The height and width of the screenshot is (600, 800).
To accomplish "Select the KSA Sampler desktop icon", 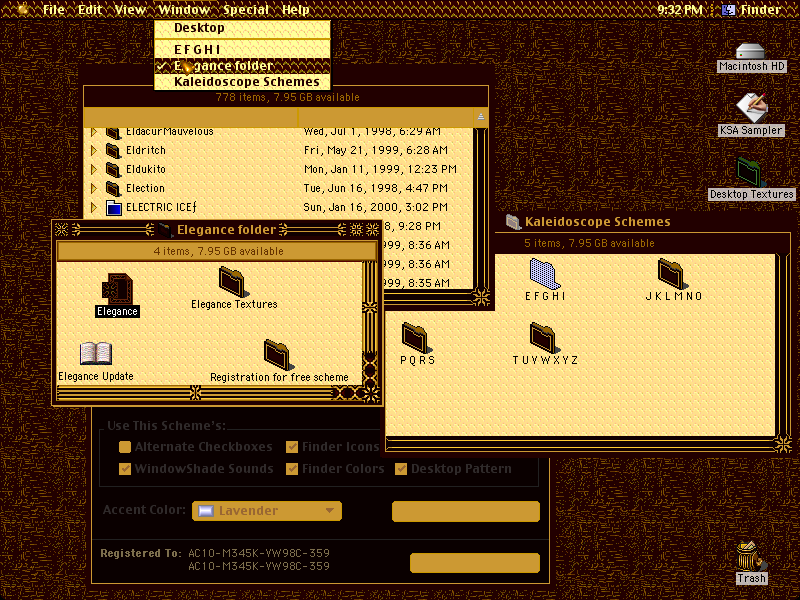I will [751, 108].
